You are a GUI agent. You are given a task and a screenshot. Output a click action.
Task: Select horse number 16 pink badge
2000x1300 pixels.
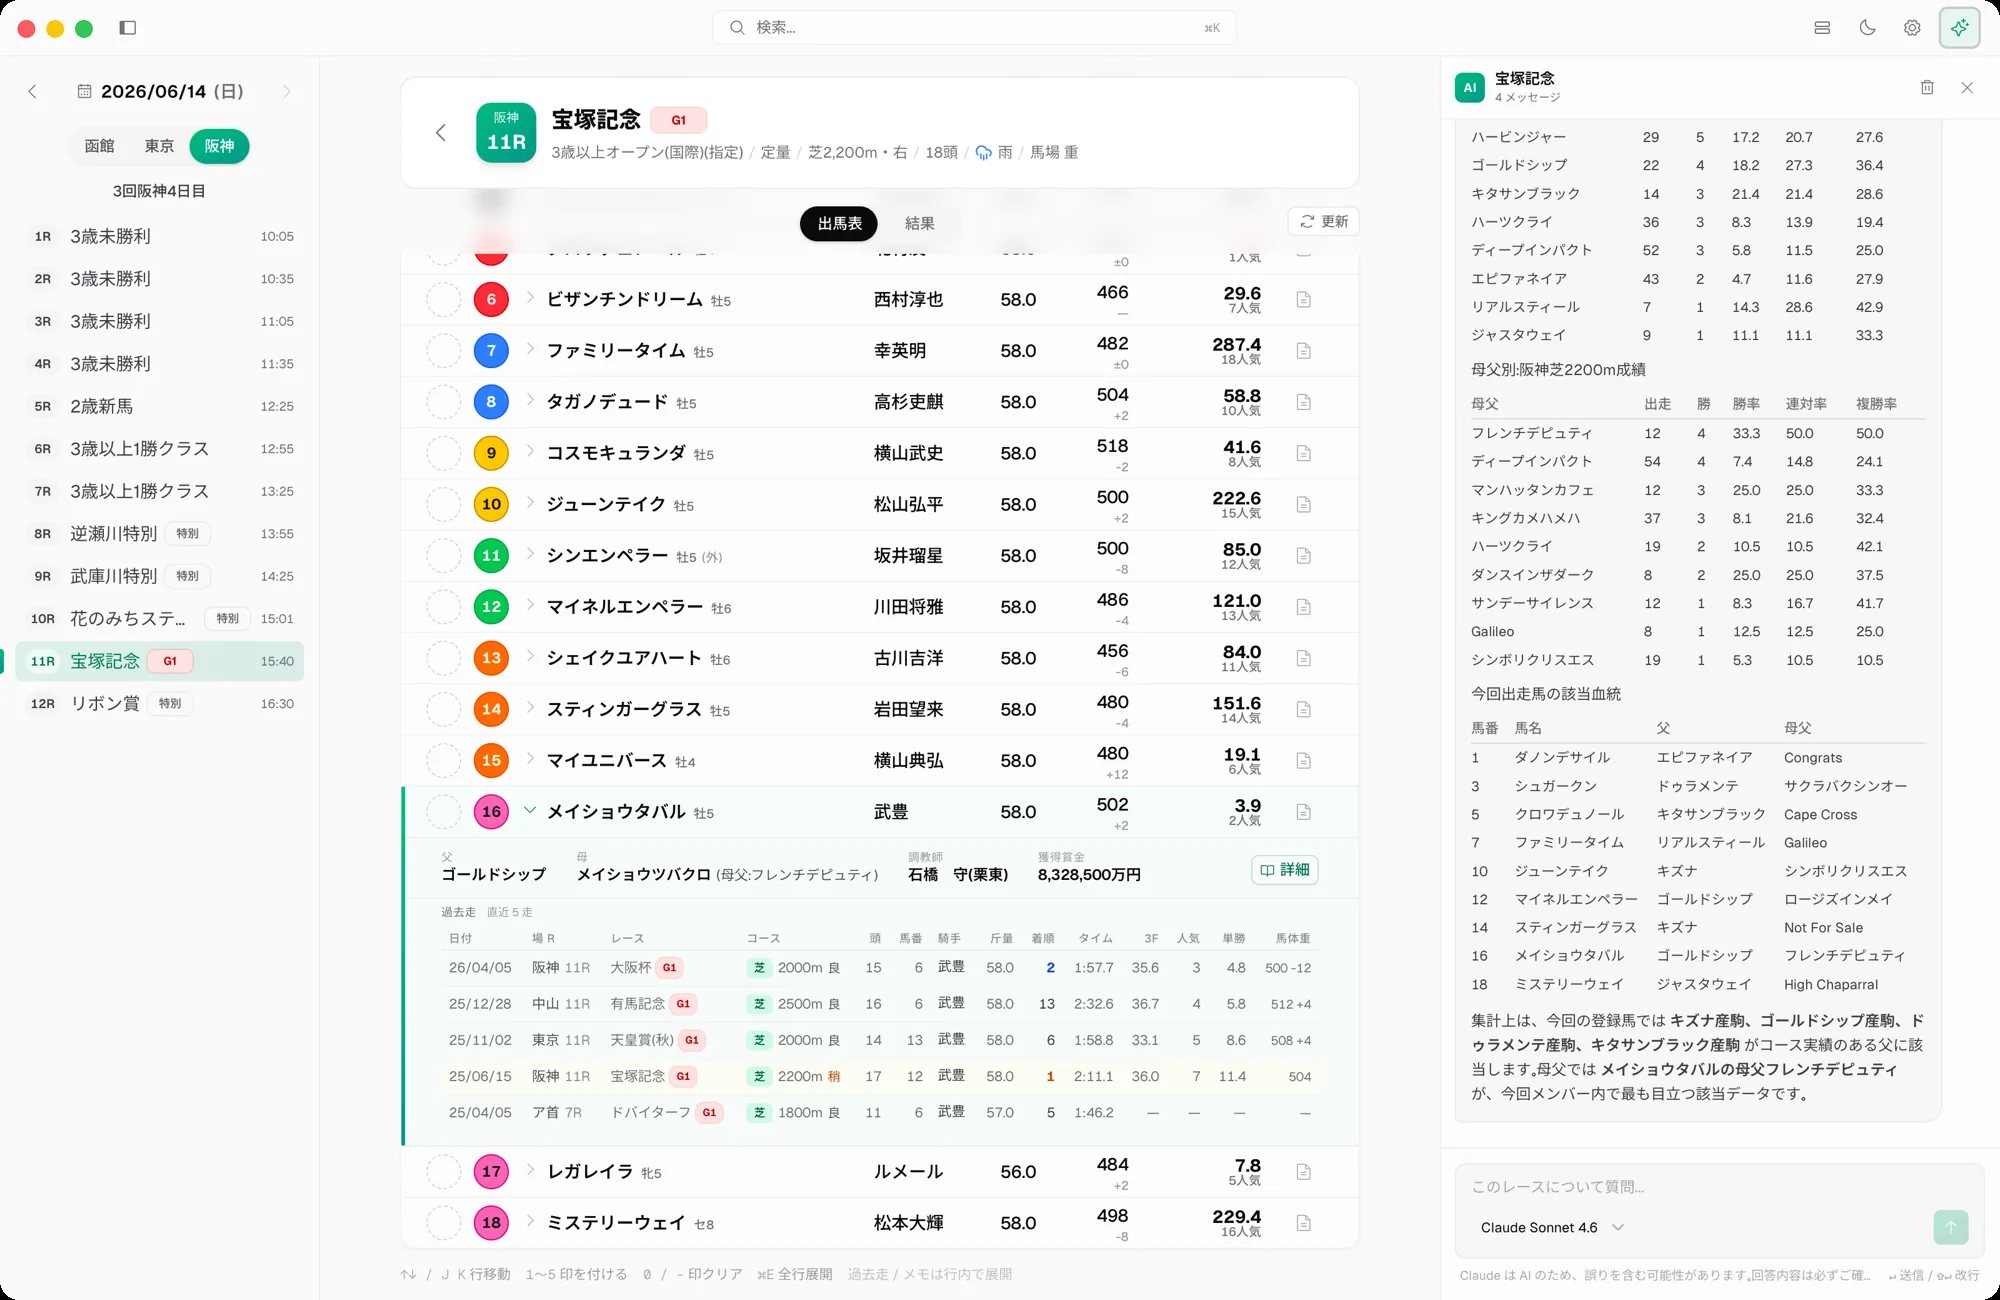pos(491,812)
